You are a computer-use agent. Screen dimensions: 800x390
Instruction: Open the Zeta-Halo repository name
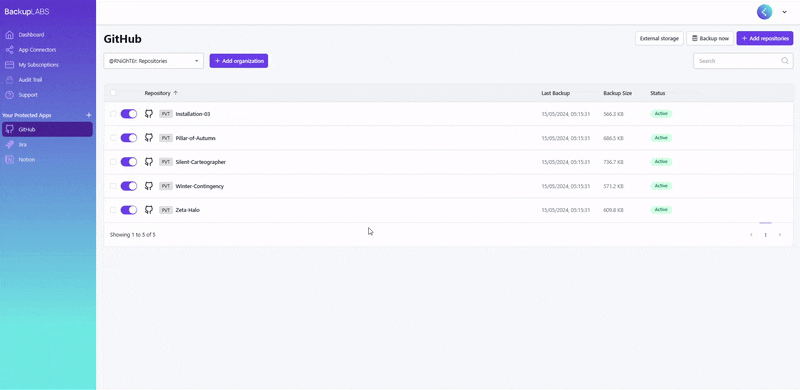[187, 210]
